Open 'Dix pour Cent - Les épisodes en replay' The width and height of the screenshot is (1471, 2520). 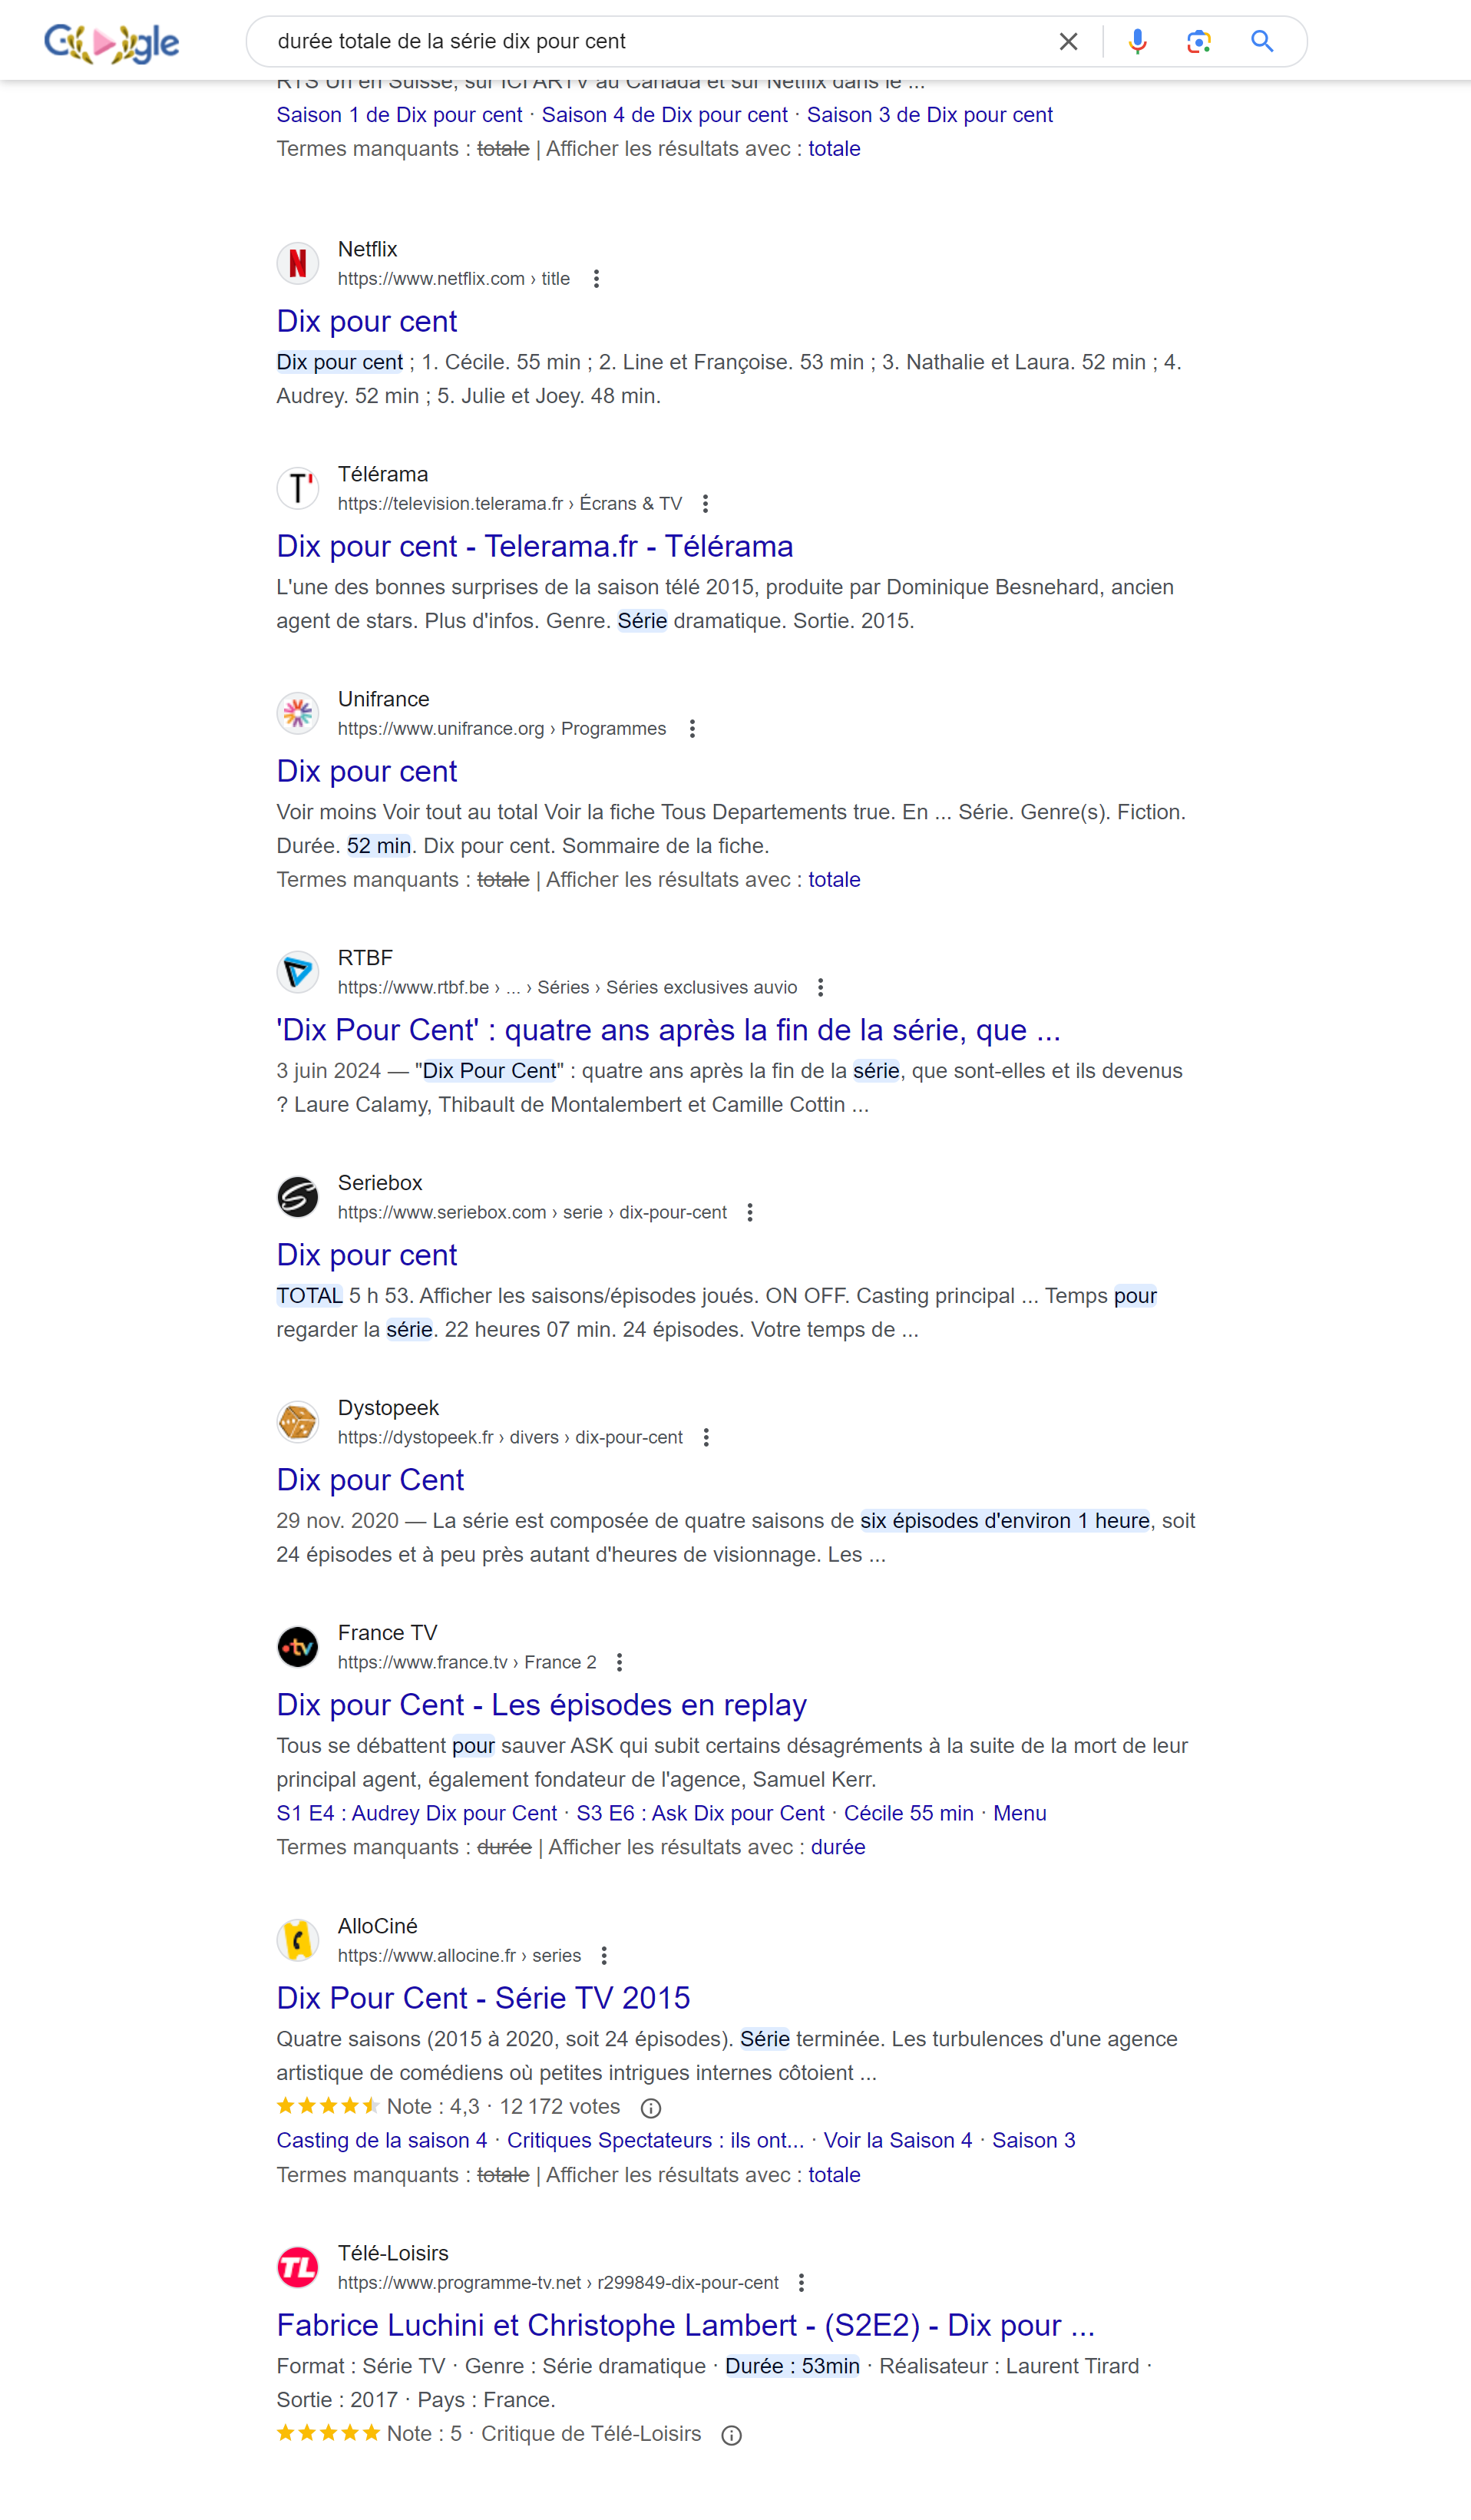[x=541, y=1705]
